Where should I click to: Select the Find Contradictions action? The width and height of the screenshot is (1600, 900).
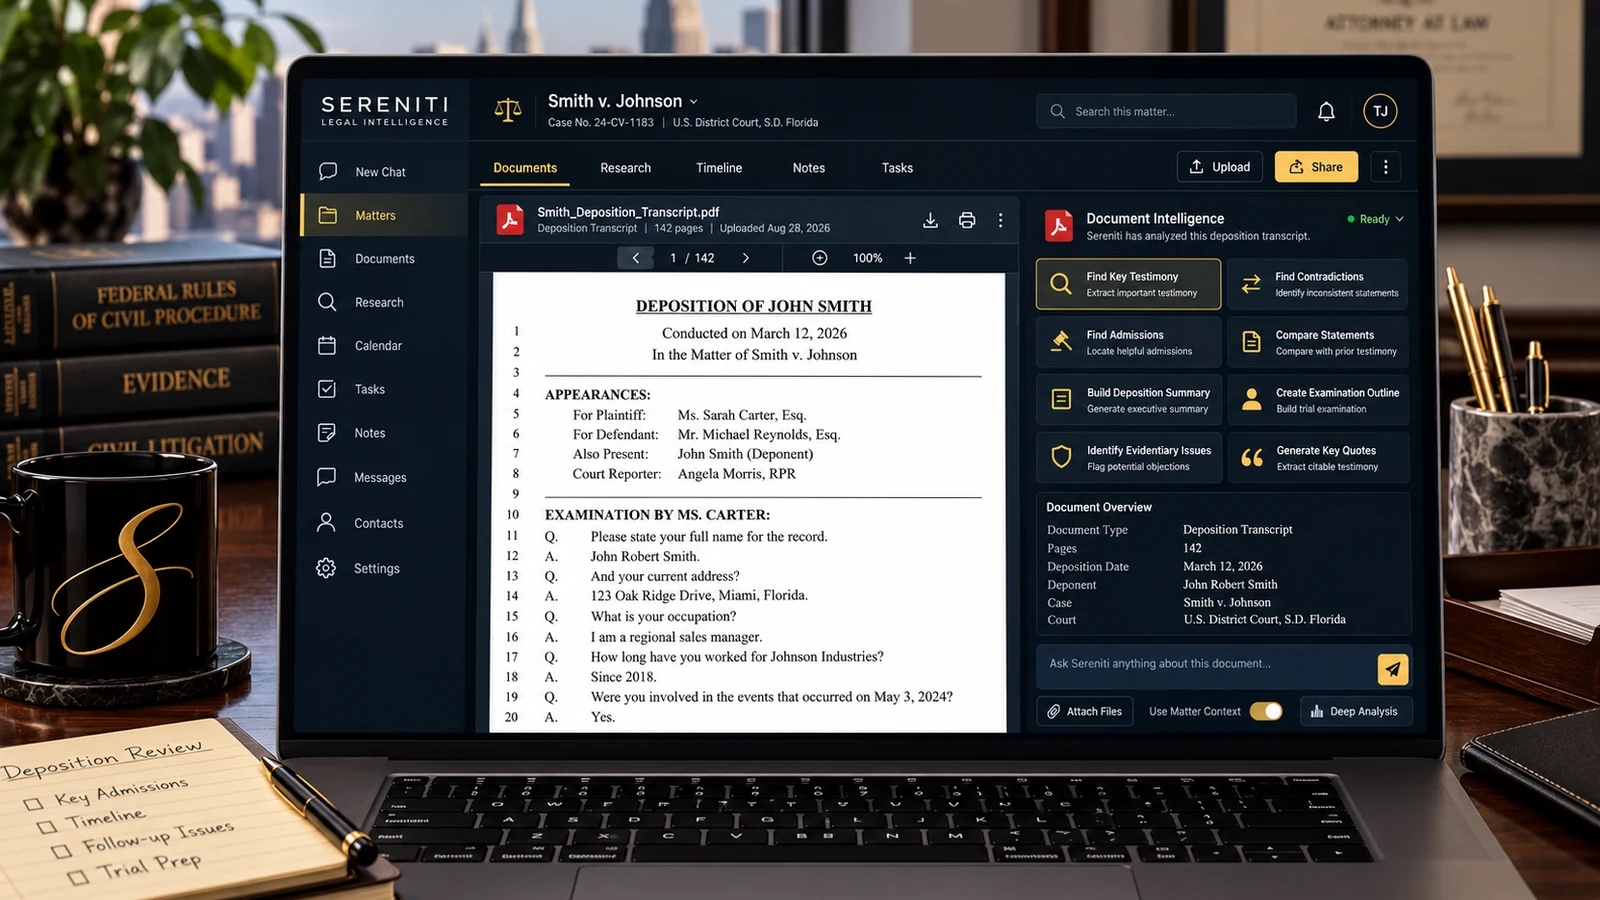1318,284
